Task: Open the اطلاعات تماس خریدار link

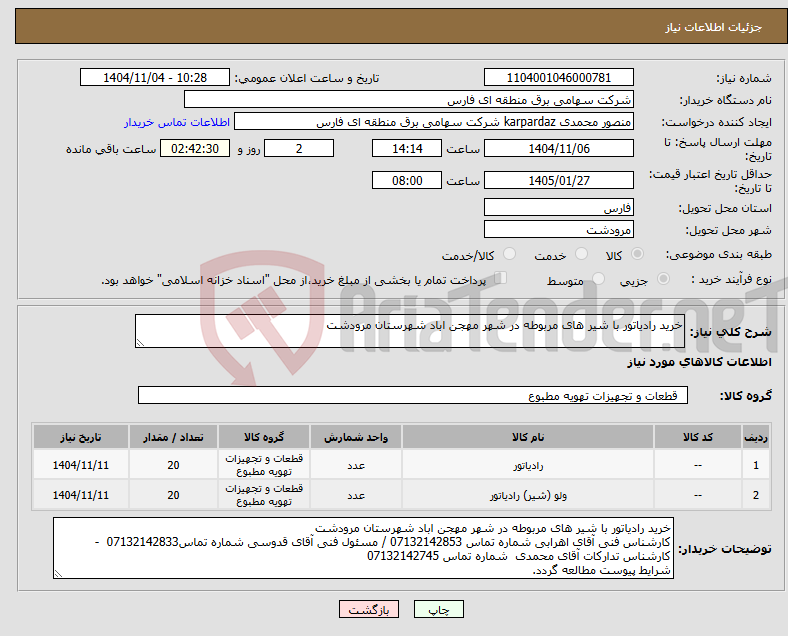Action: pyautogui.click(x=177, y=122)
